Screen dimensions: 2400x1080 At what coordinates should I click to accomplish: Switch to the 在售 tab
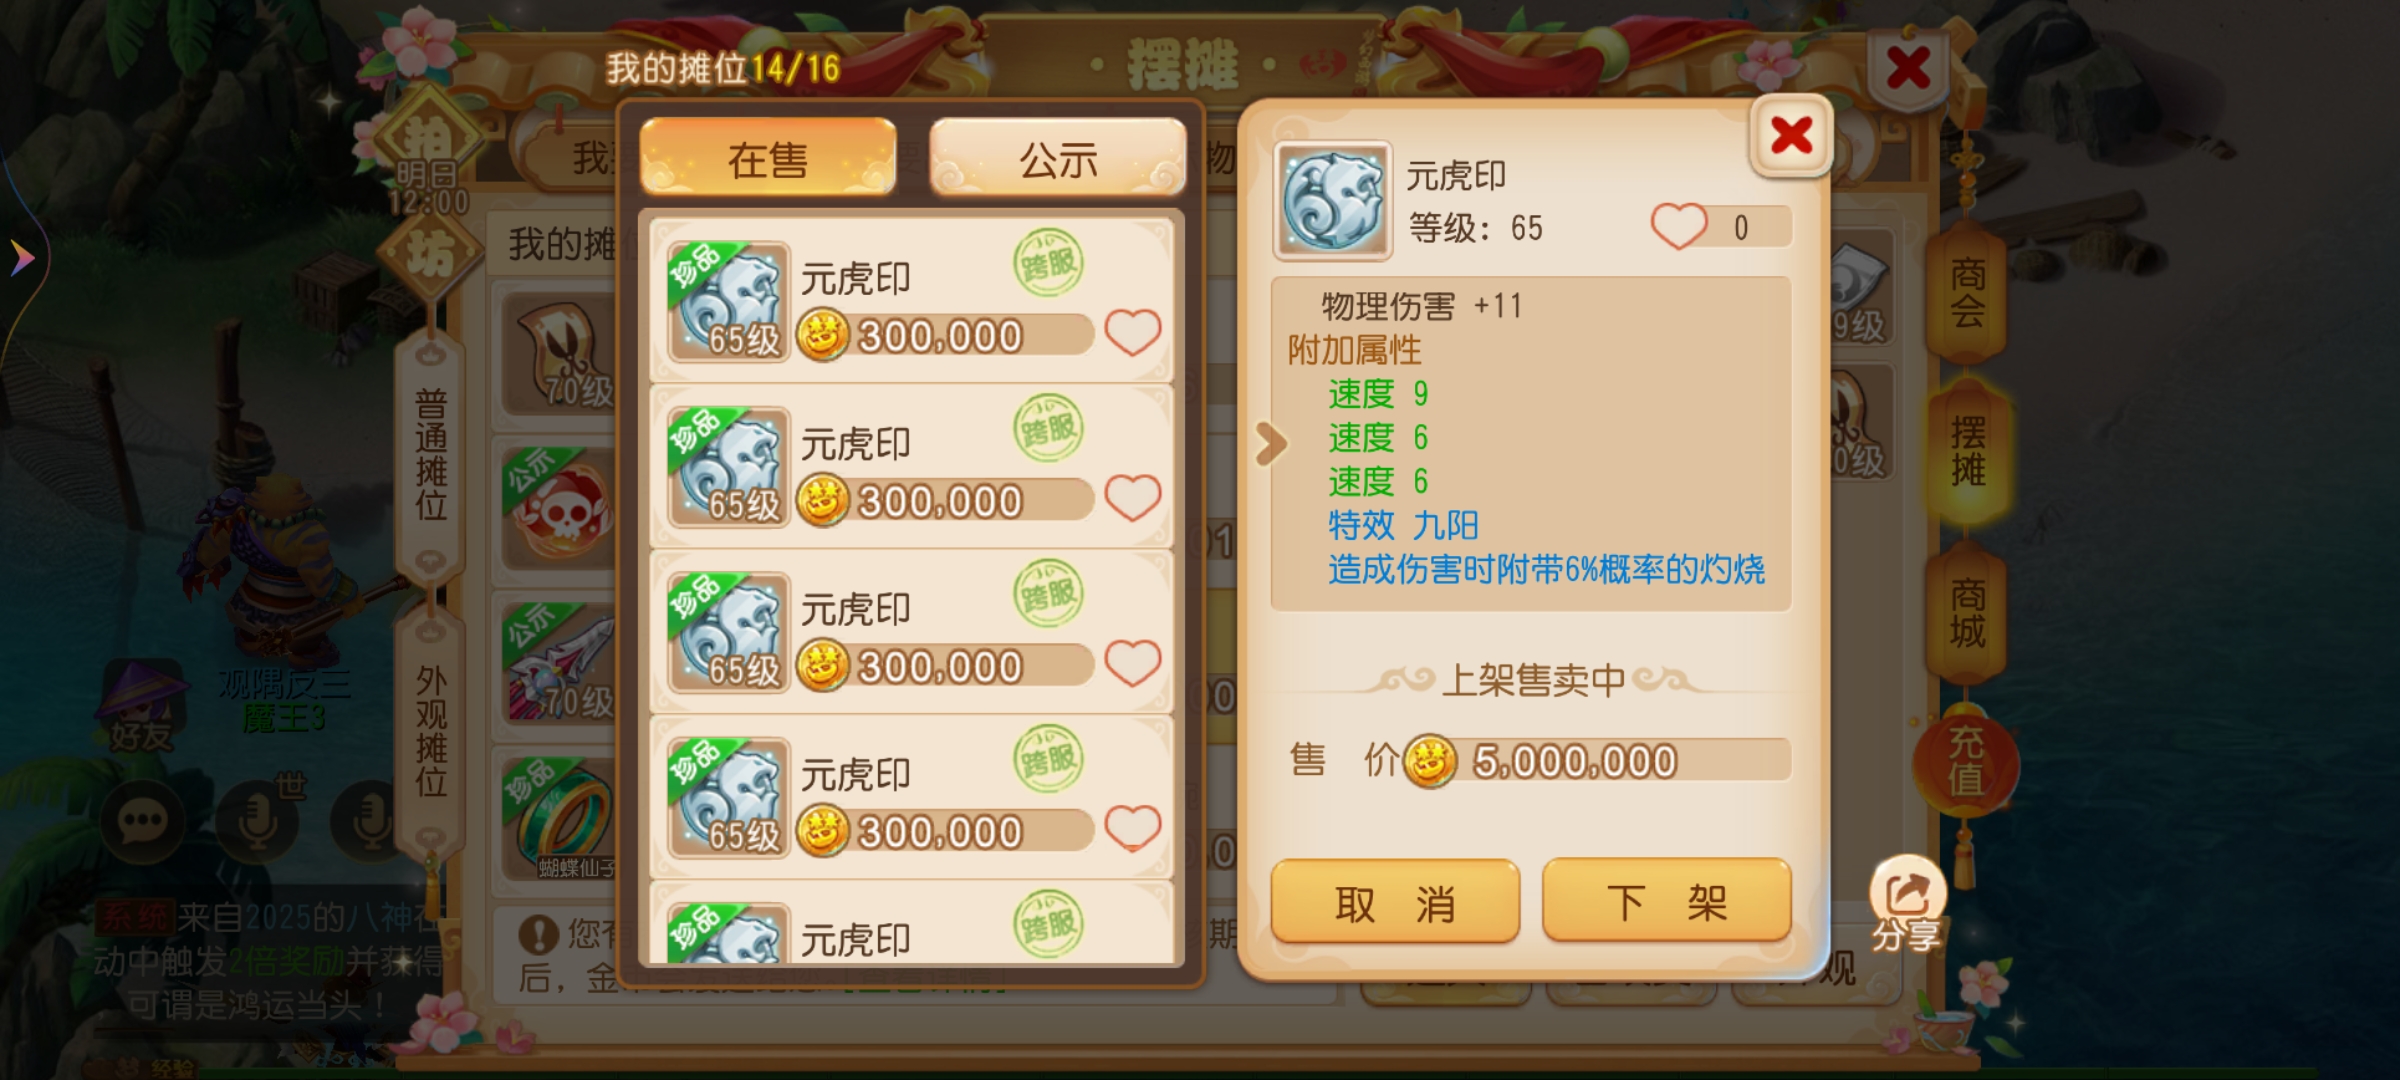coord(768,158)
